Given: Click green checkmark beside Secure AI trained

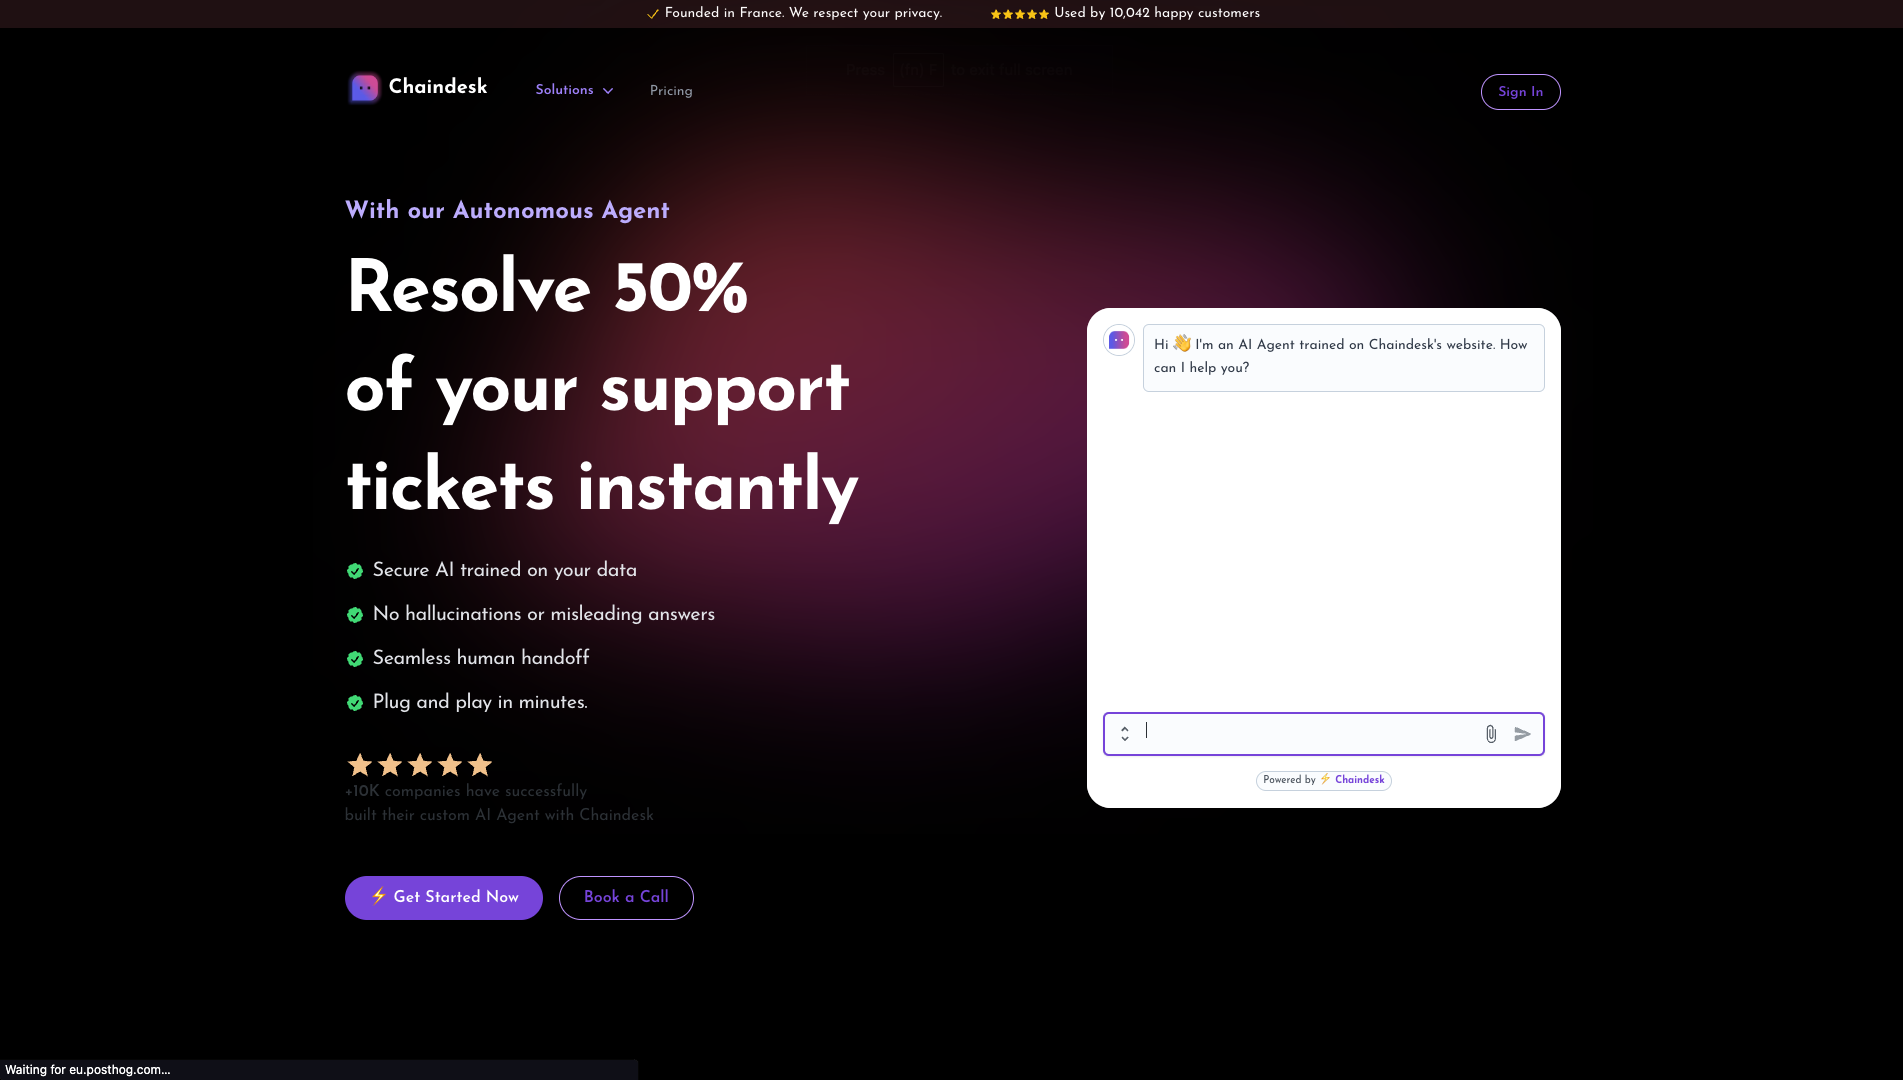Looking at the screenshot, I should coord(354,571).
